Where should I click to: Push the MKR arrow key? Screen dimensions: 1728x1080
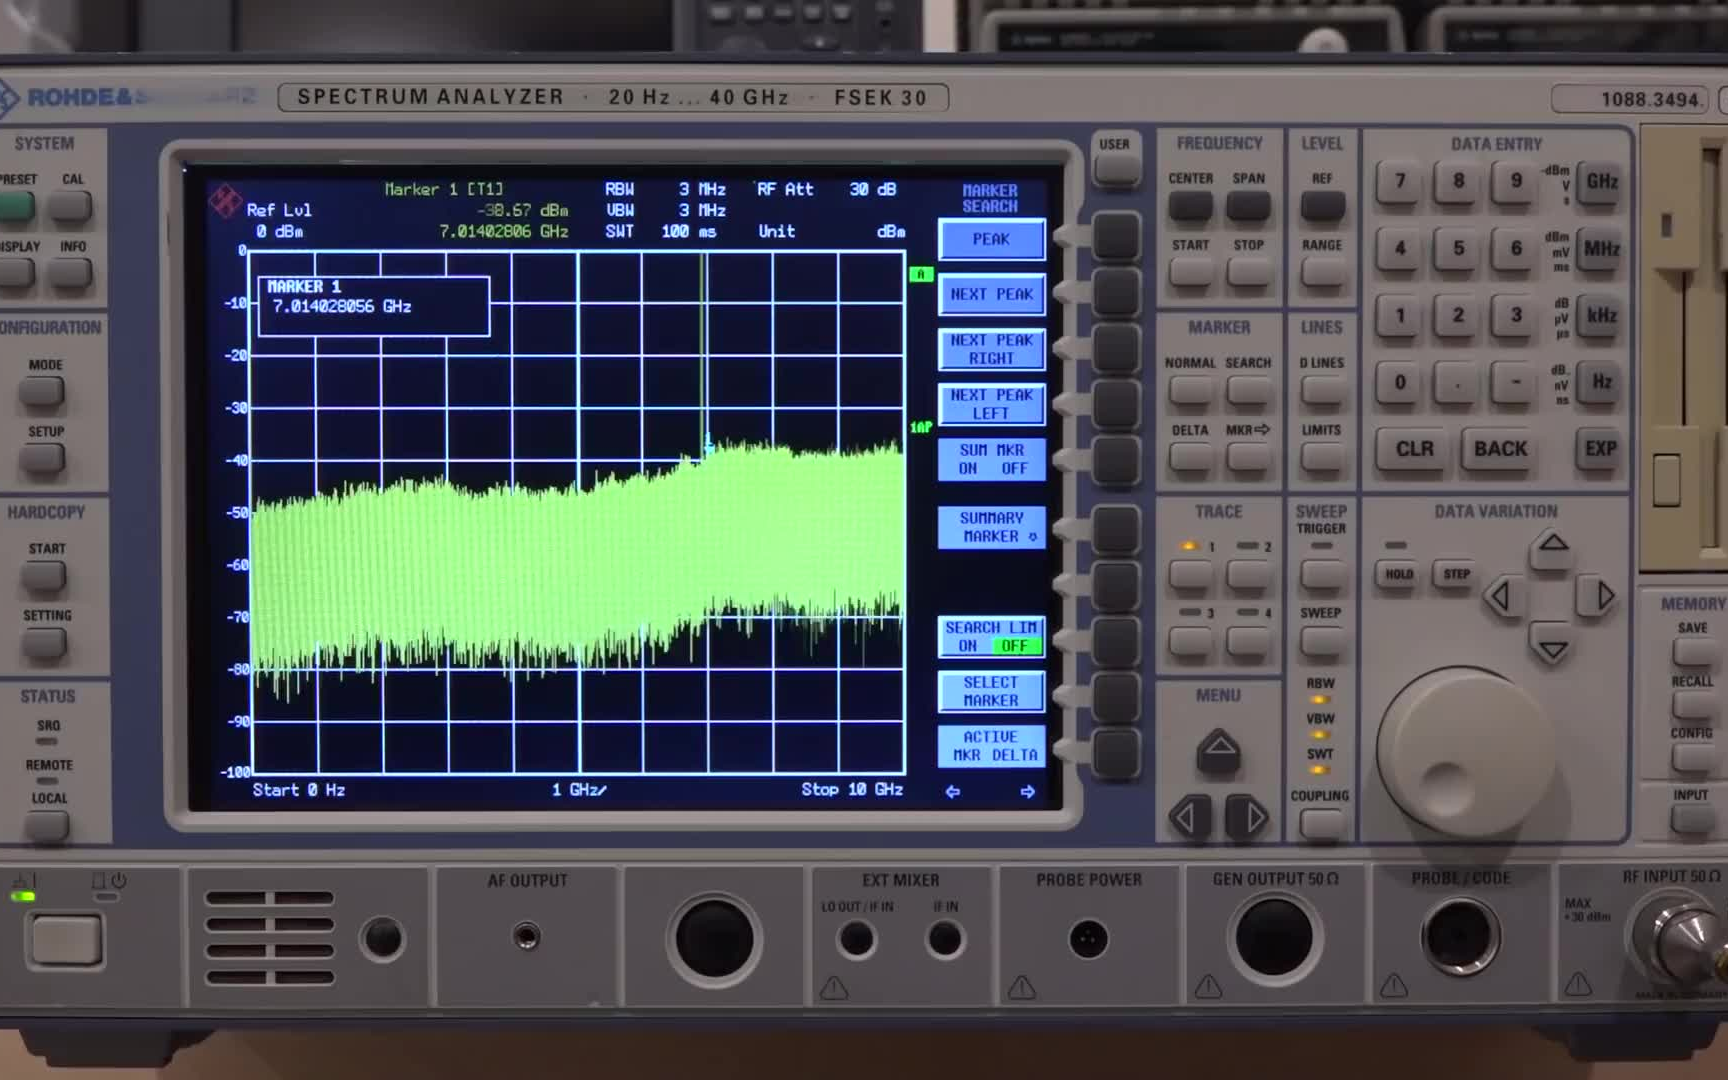tap(1248, 458)
